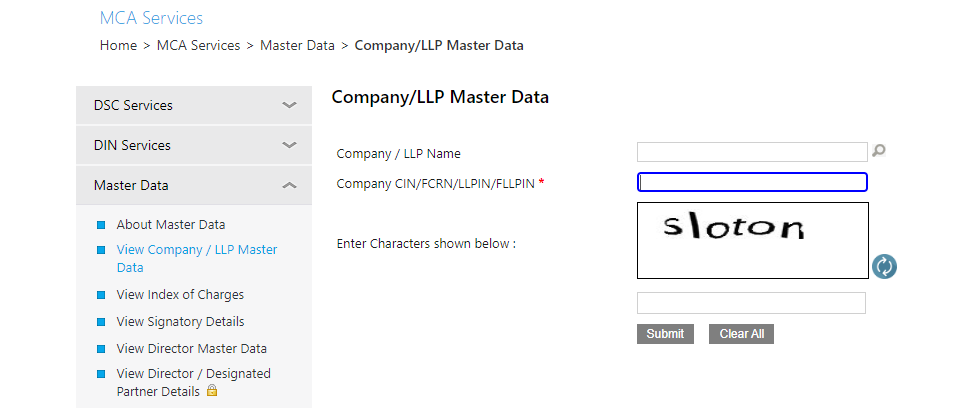
Task: Click the lock icon near Partner Details
Action: tap(212, 391)
